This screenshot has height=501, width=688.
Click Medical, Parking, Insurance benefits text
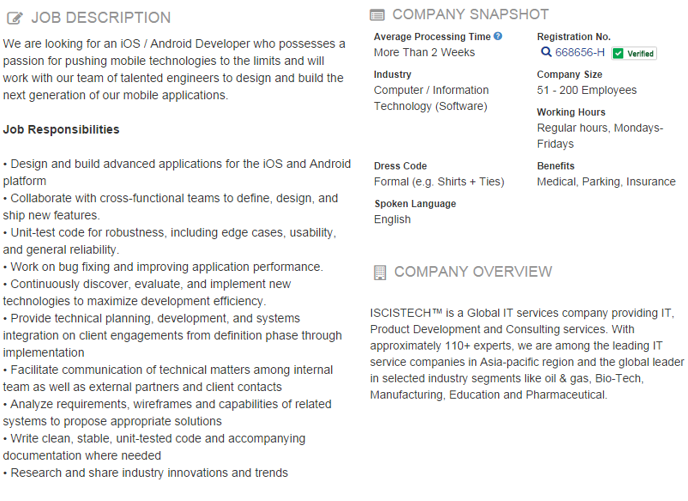pyautogui.click(x=606, y=182)
